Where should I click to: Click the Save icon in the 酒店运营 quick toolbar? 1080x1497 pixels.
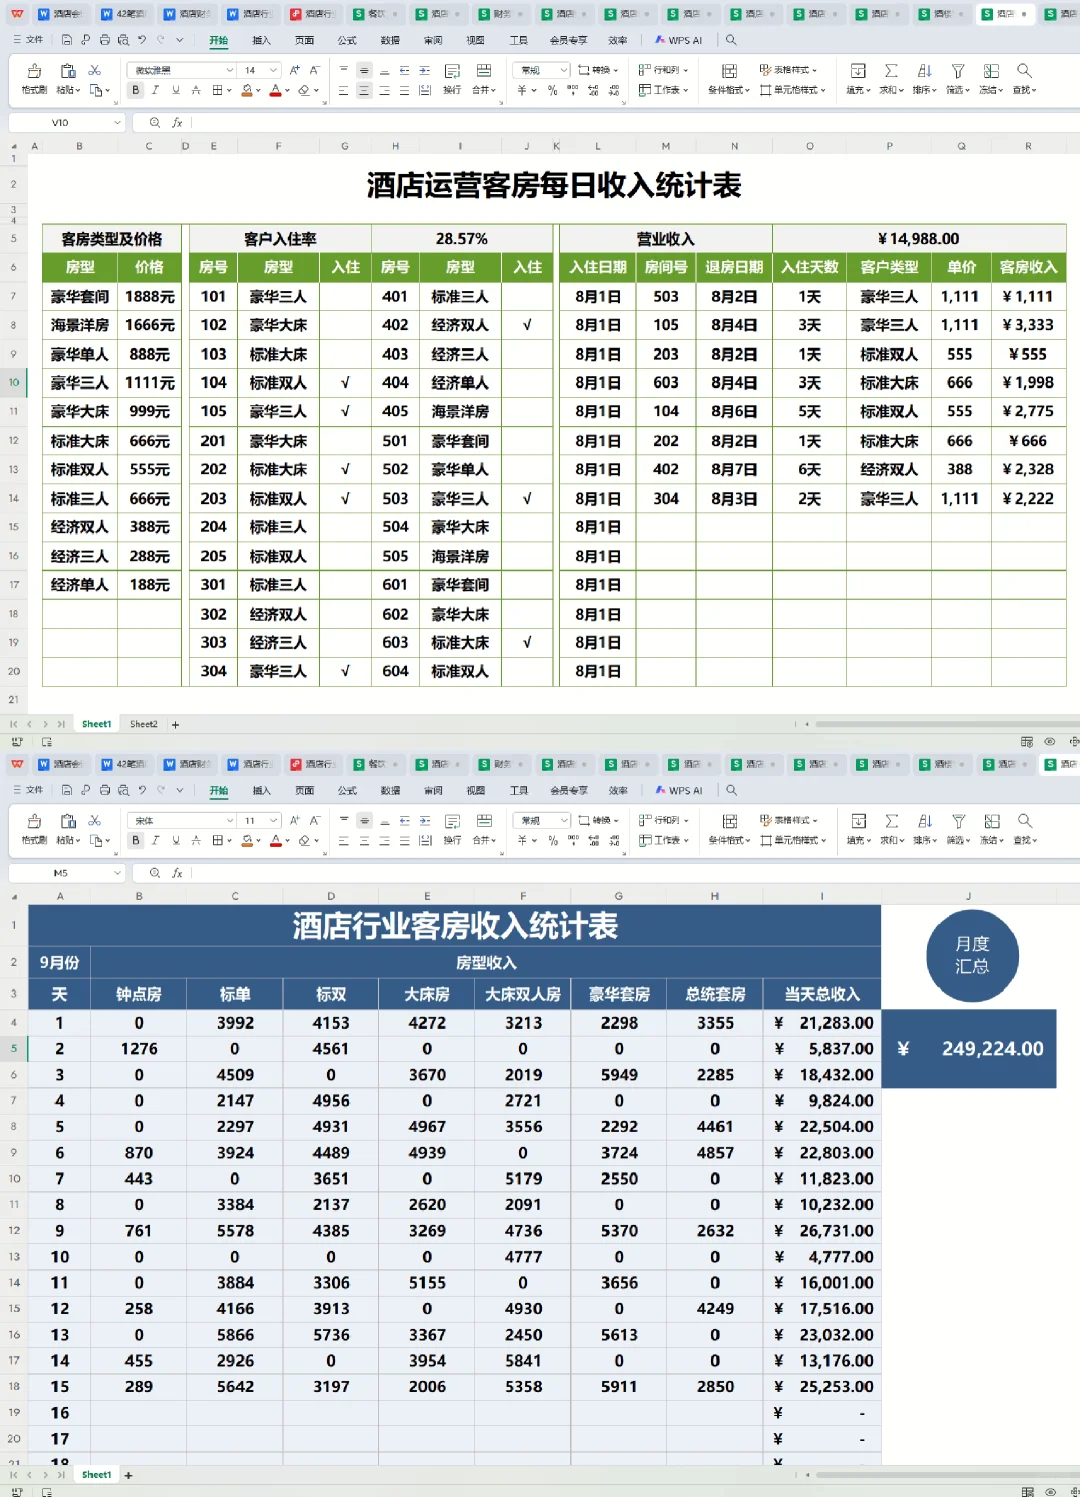pos(66,40)
